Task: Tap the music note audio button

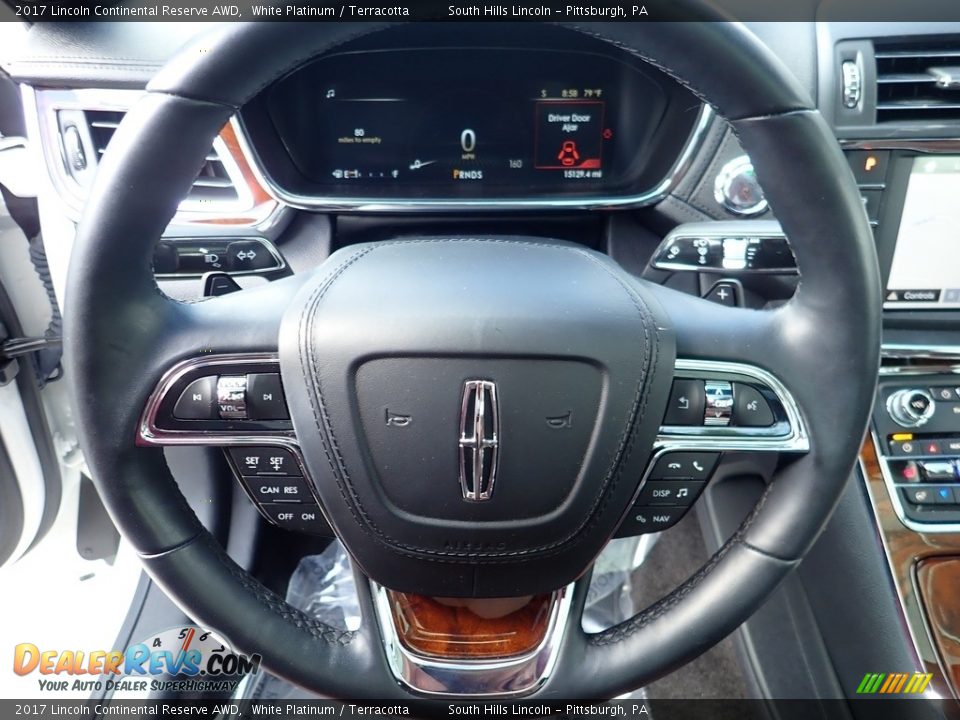Action: 683,492
